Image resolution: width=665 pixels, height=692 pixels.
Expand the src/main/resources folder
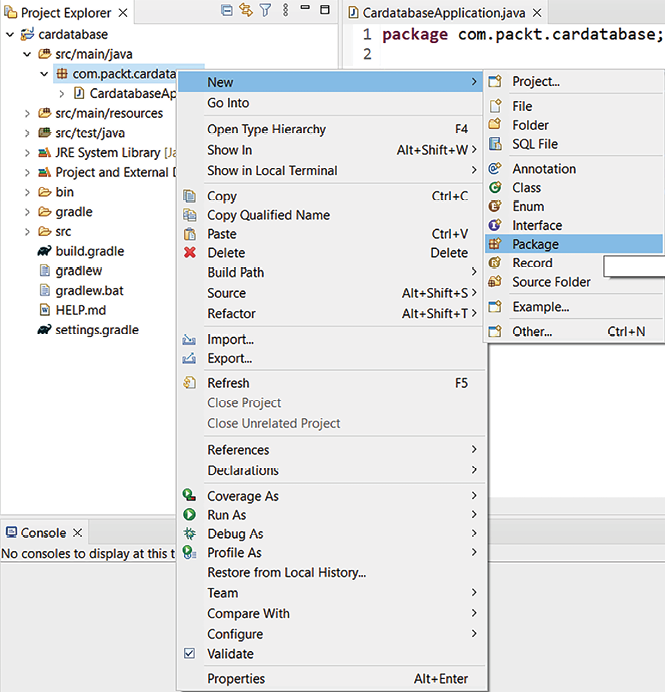tap(27, 113)
